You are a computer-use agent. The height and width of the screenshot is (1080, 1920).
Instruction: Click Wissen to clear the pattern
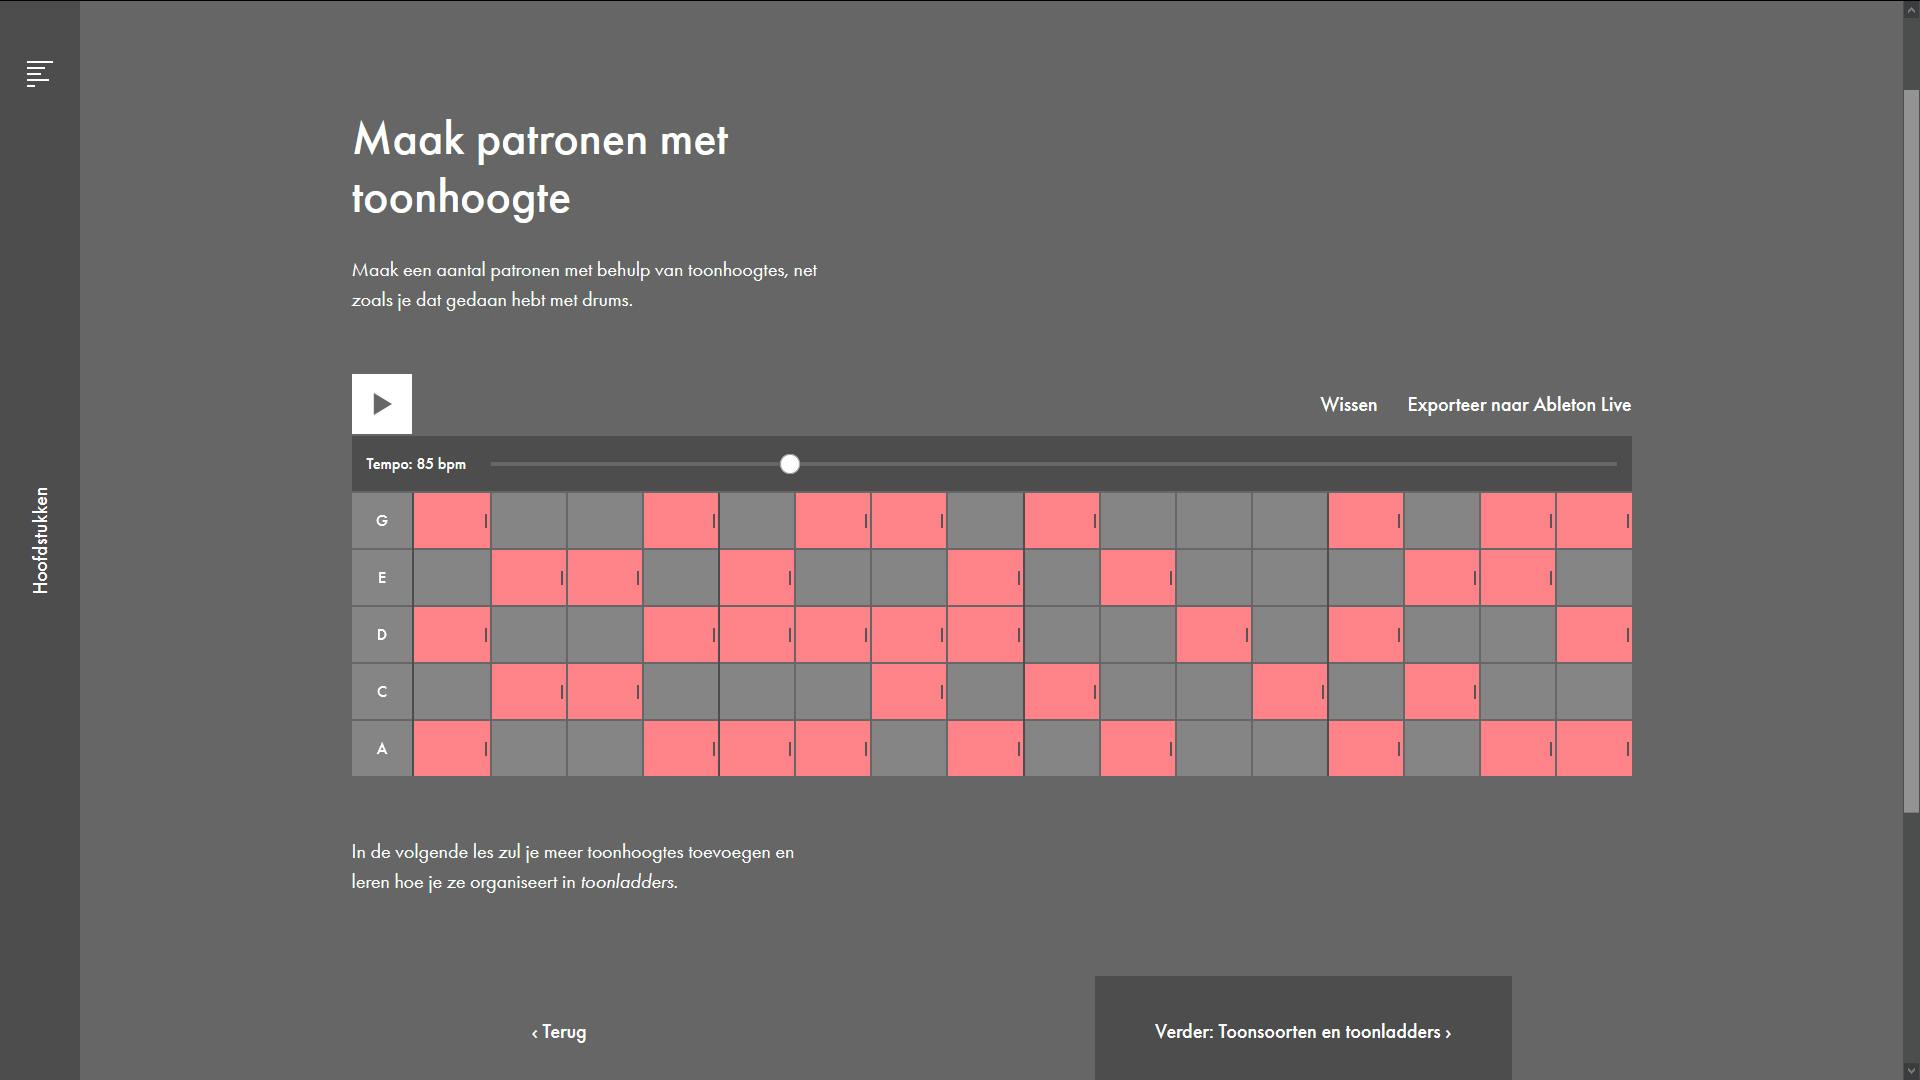pyautogui.click(x=1348, y=405)
